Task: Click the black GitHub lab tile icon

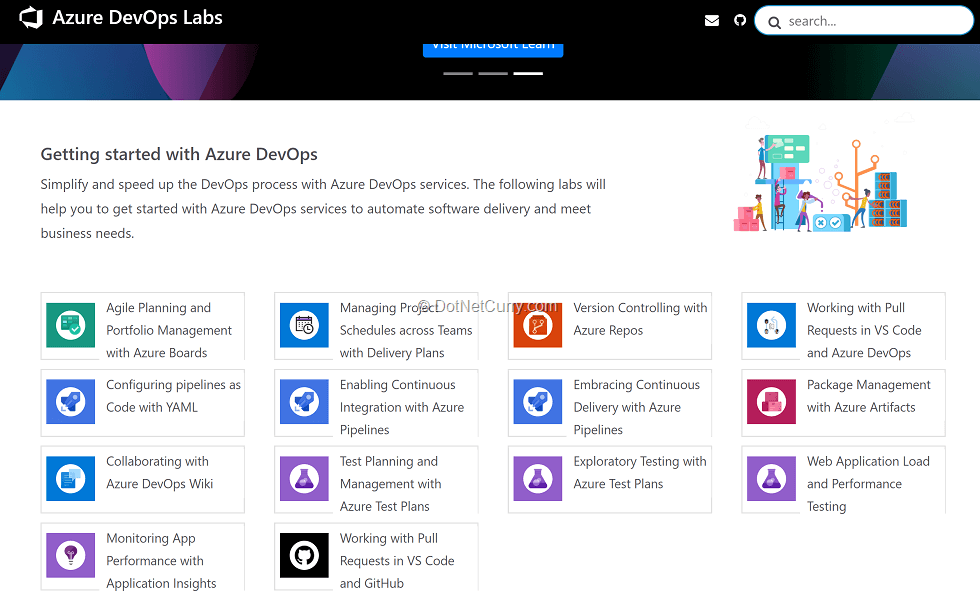Action: tap(304, 555)
